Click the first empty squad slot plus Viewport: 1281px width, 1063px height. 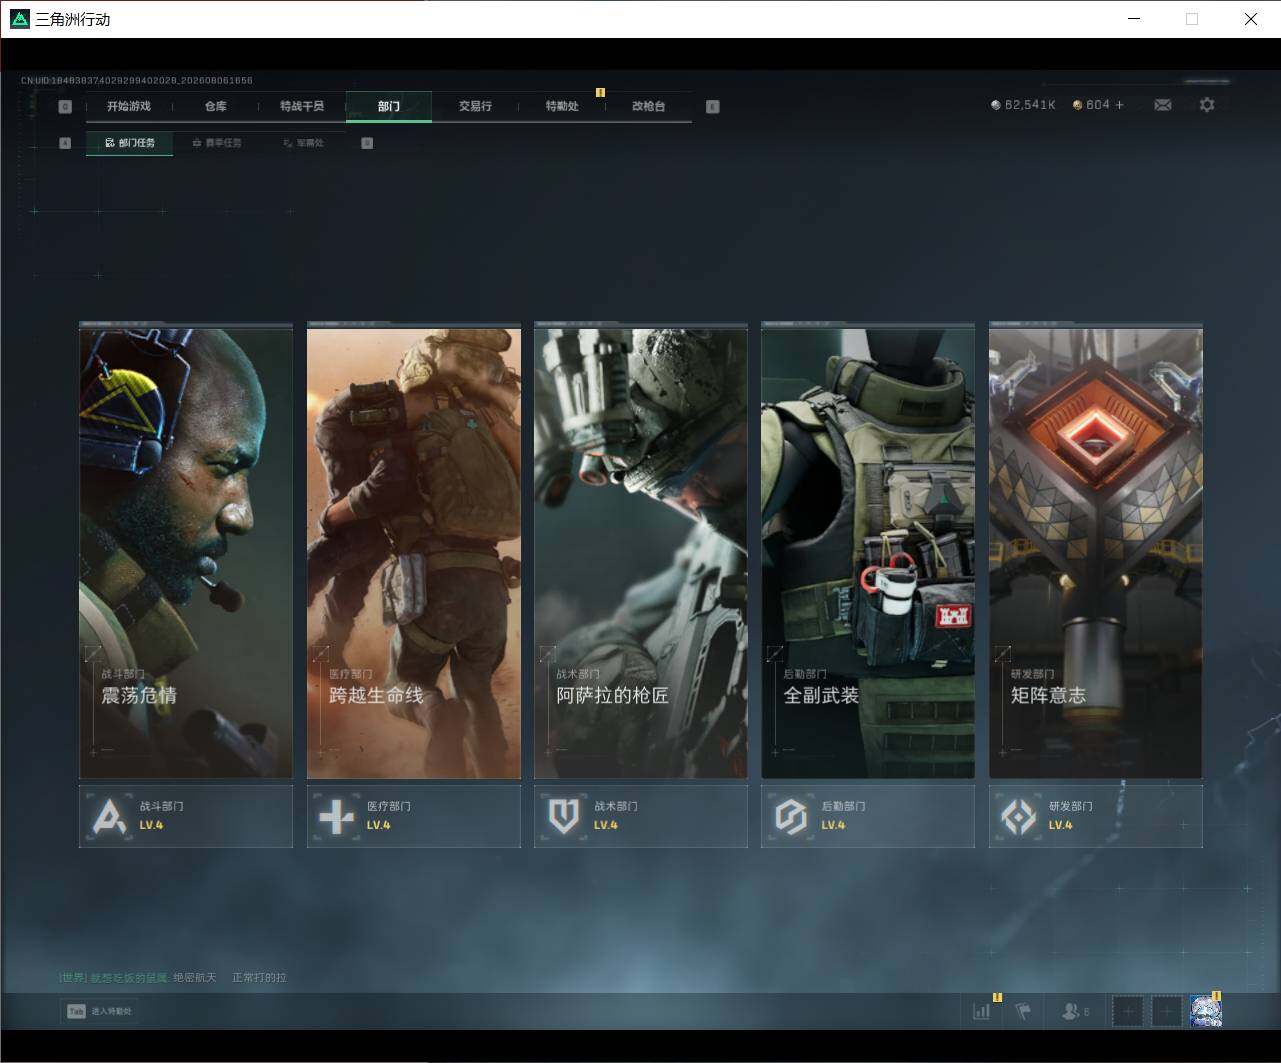click(1128, 1012)
